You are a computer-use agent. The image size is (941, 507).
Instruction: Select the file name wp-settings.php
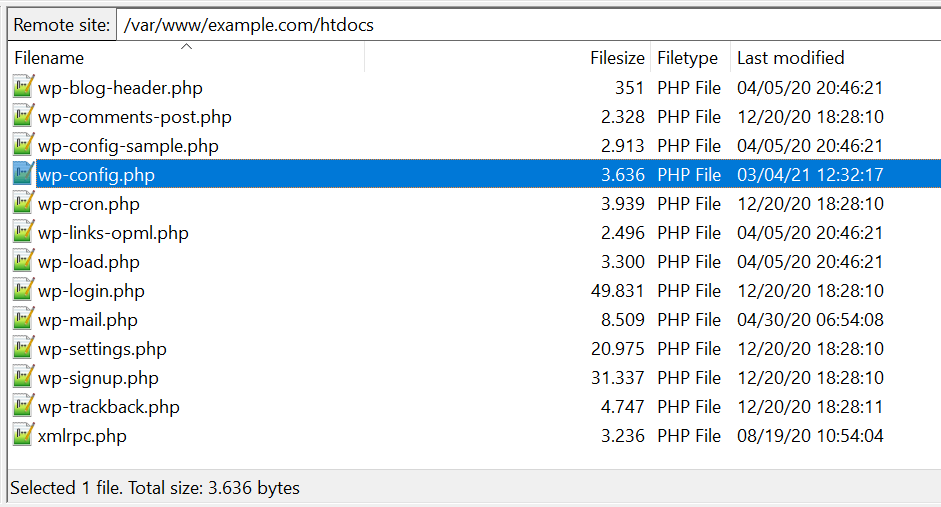point(102,349)
